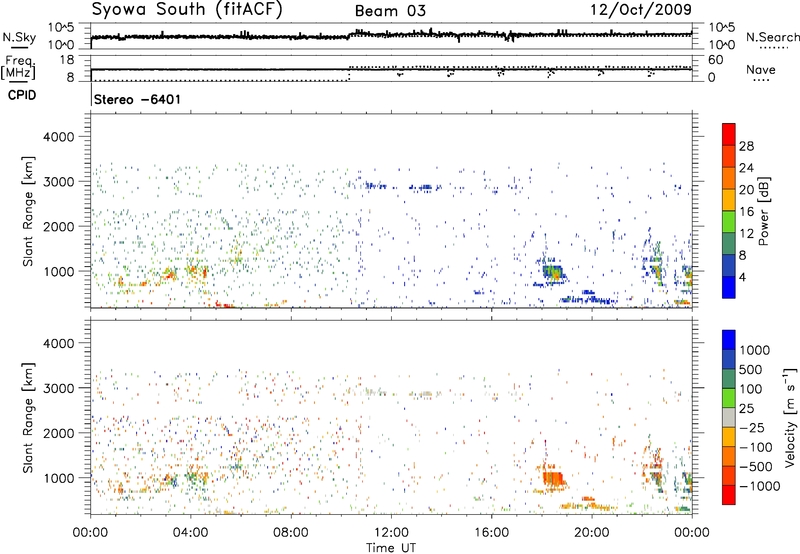Click the "28" tick on the power colorbar
This screenshot has width=800, height=554.
click(746, 146)
